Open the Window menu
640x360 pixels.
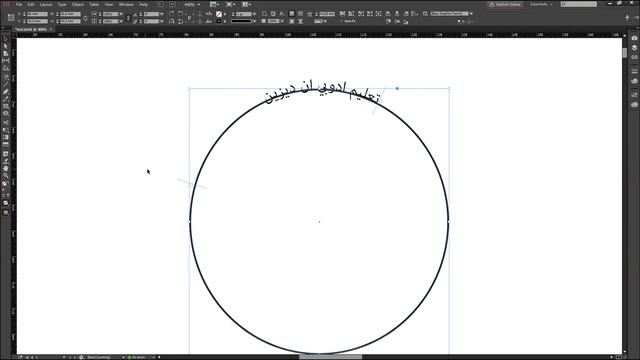coord(126,4)
